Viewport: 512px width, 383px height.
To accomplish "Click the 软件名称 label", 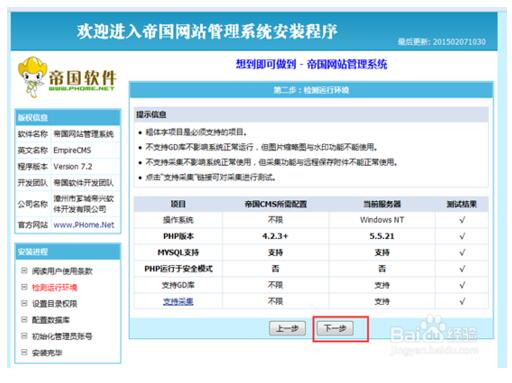I will (x=33, y=134).
